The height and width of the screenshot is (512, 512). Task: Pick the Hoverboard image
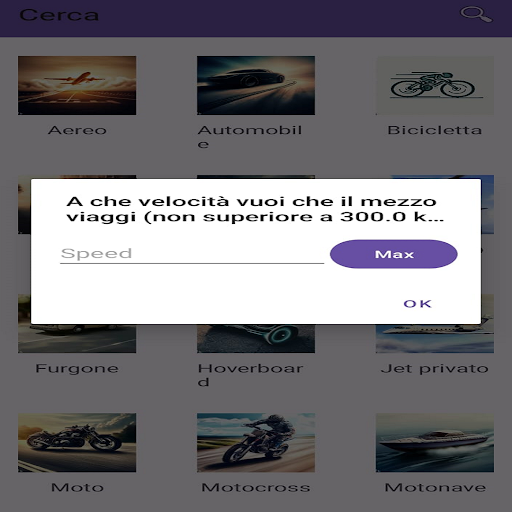pyautogui.click(x=256, y=338)
